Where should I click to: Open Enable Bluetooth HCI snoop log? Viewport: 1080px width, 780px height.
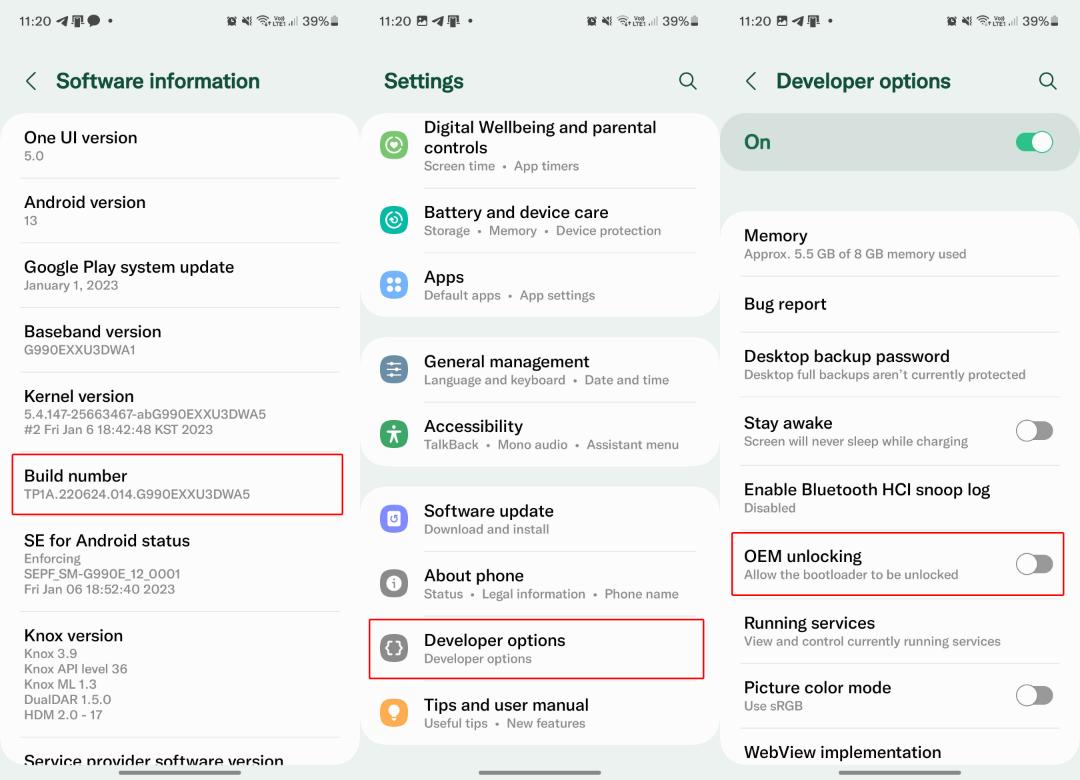click(x=900, y=497)
